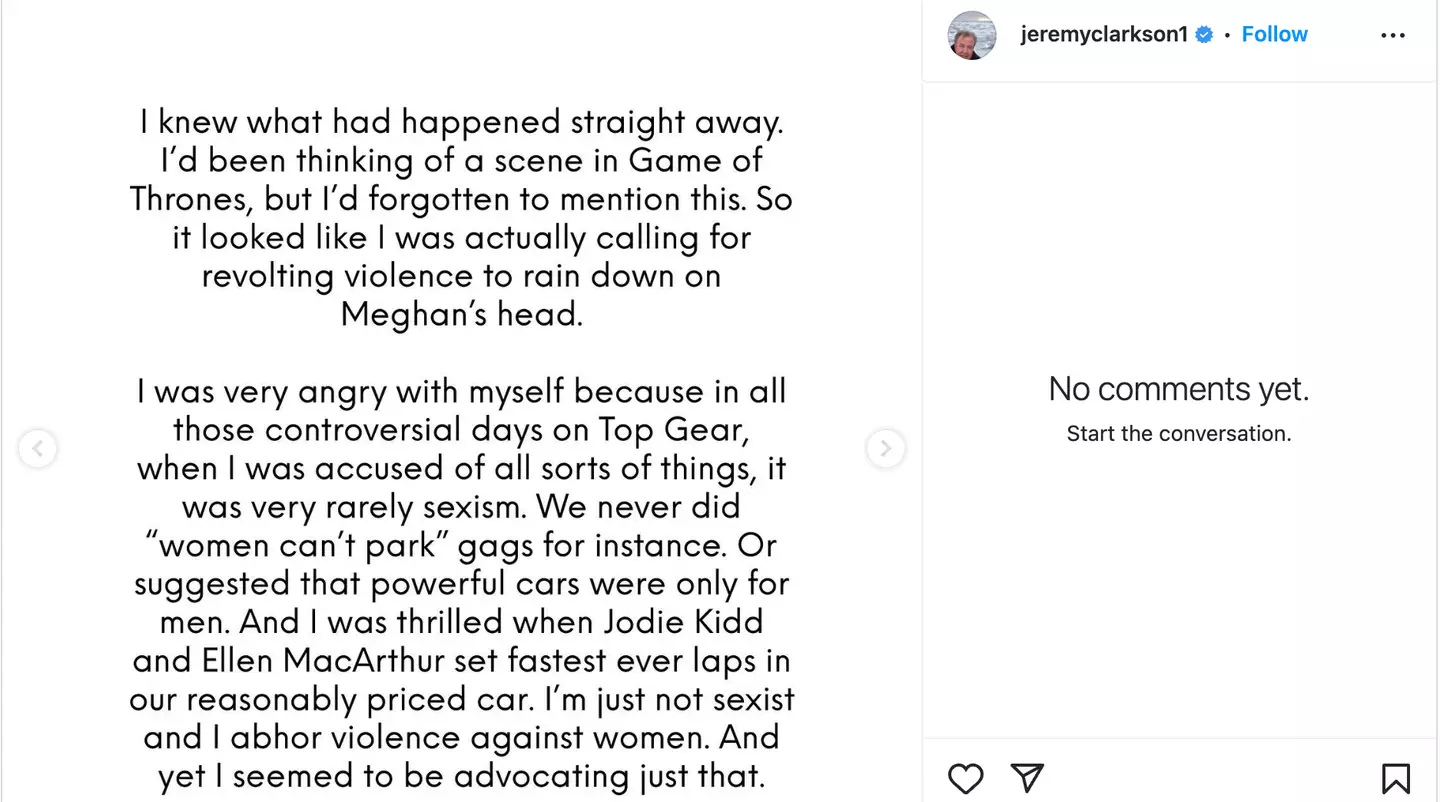Follow the jeremyclarkson1 account
This screenshot has width=1440, height=802.
(x=1274, y=35)
